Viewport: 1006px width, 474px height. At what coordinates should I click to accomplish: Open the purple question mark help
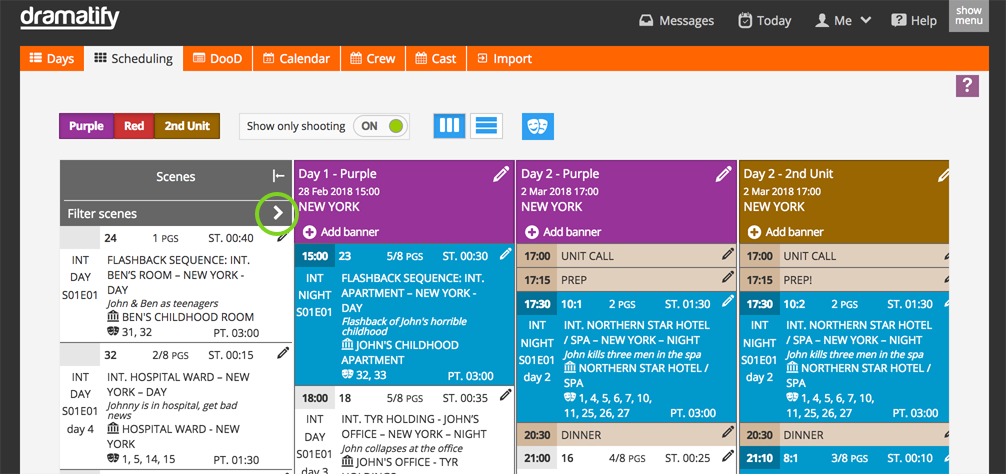pyautogui.click(x=967, y=86)
